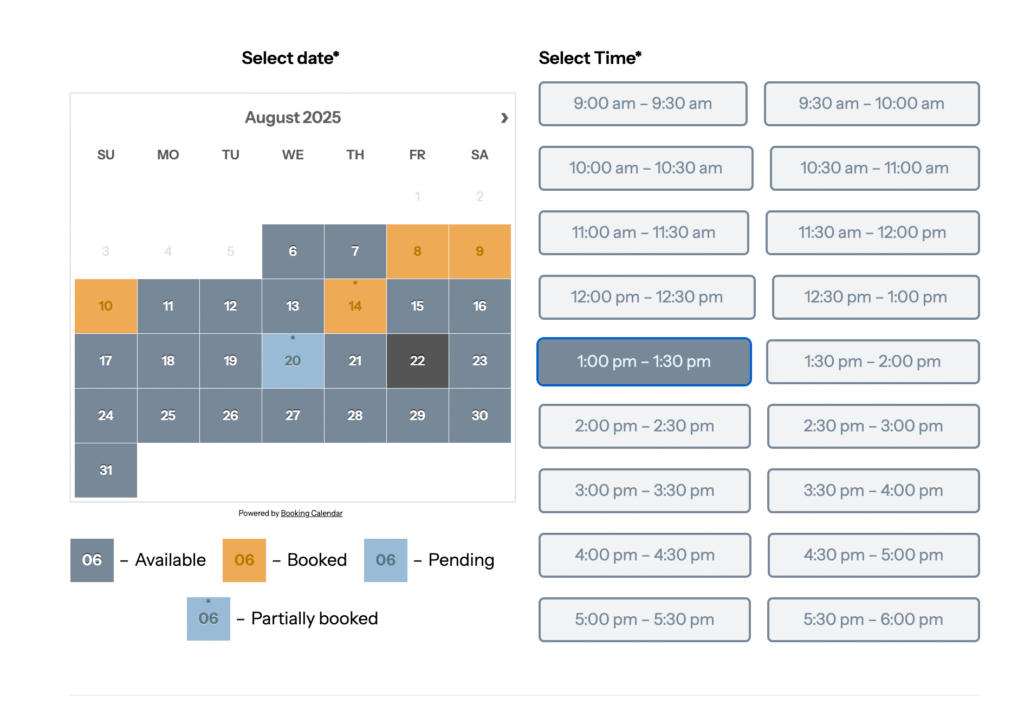Screen dimensions: 1024x710
Task: Pick partially booked date August 20
Action: (292, 361)
